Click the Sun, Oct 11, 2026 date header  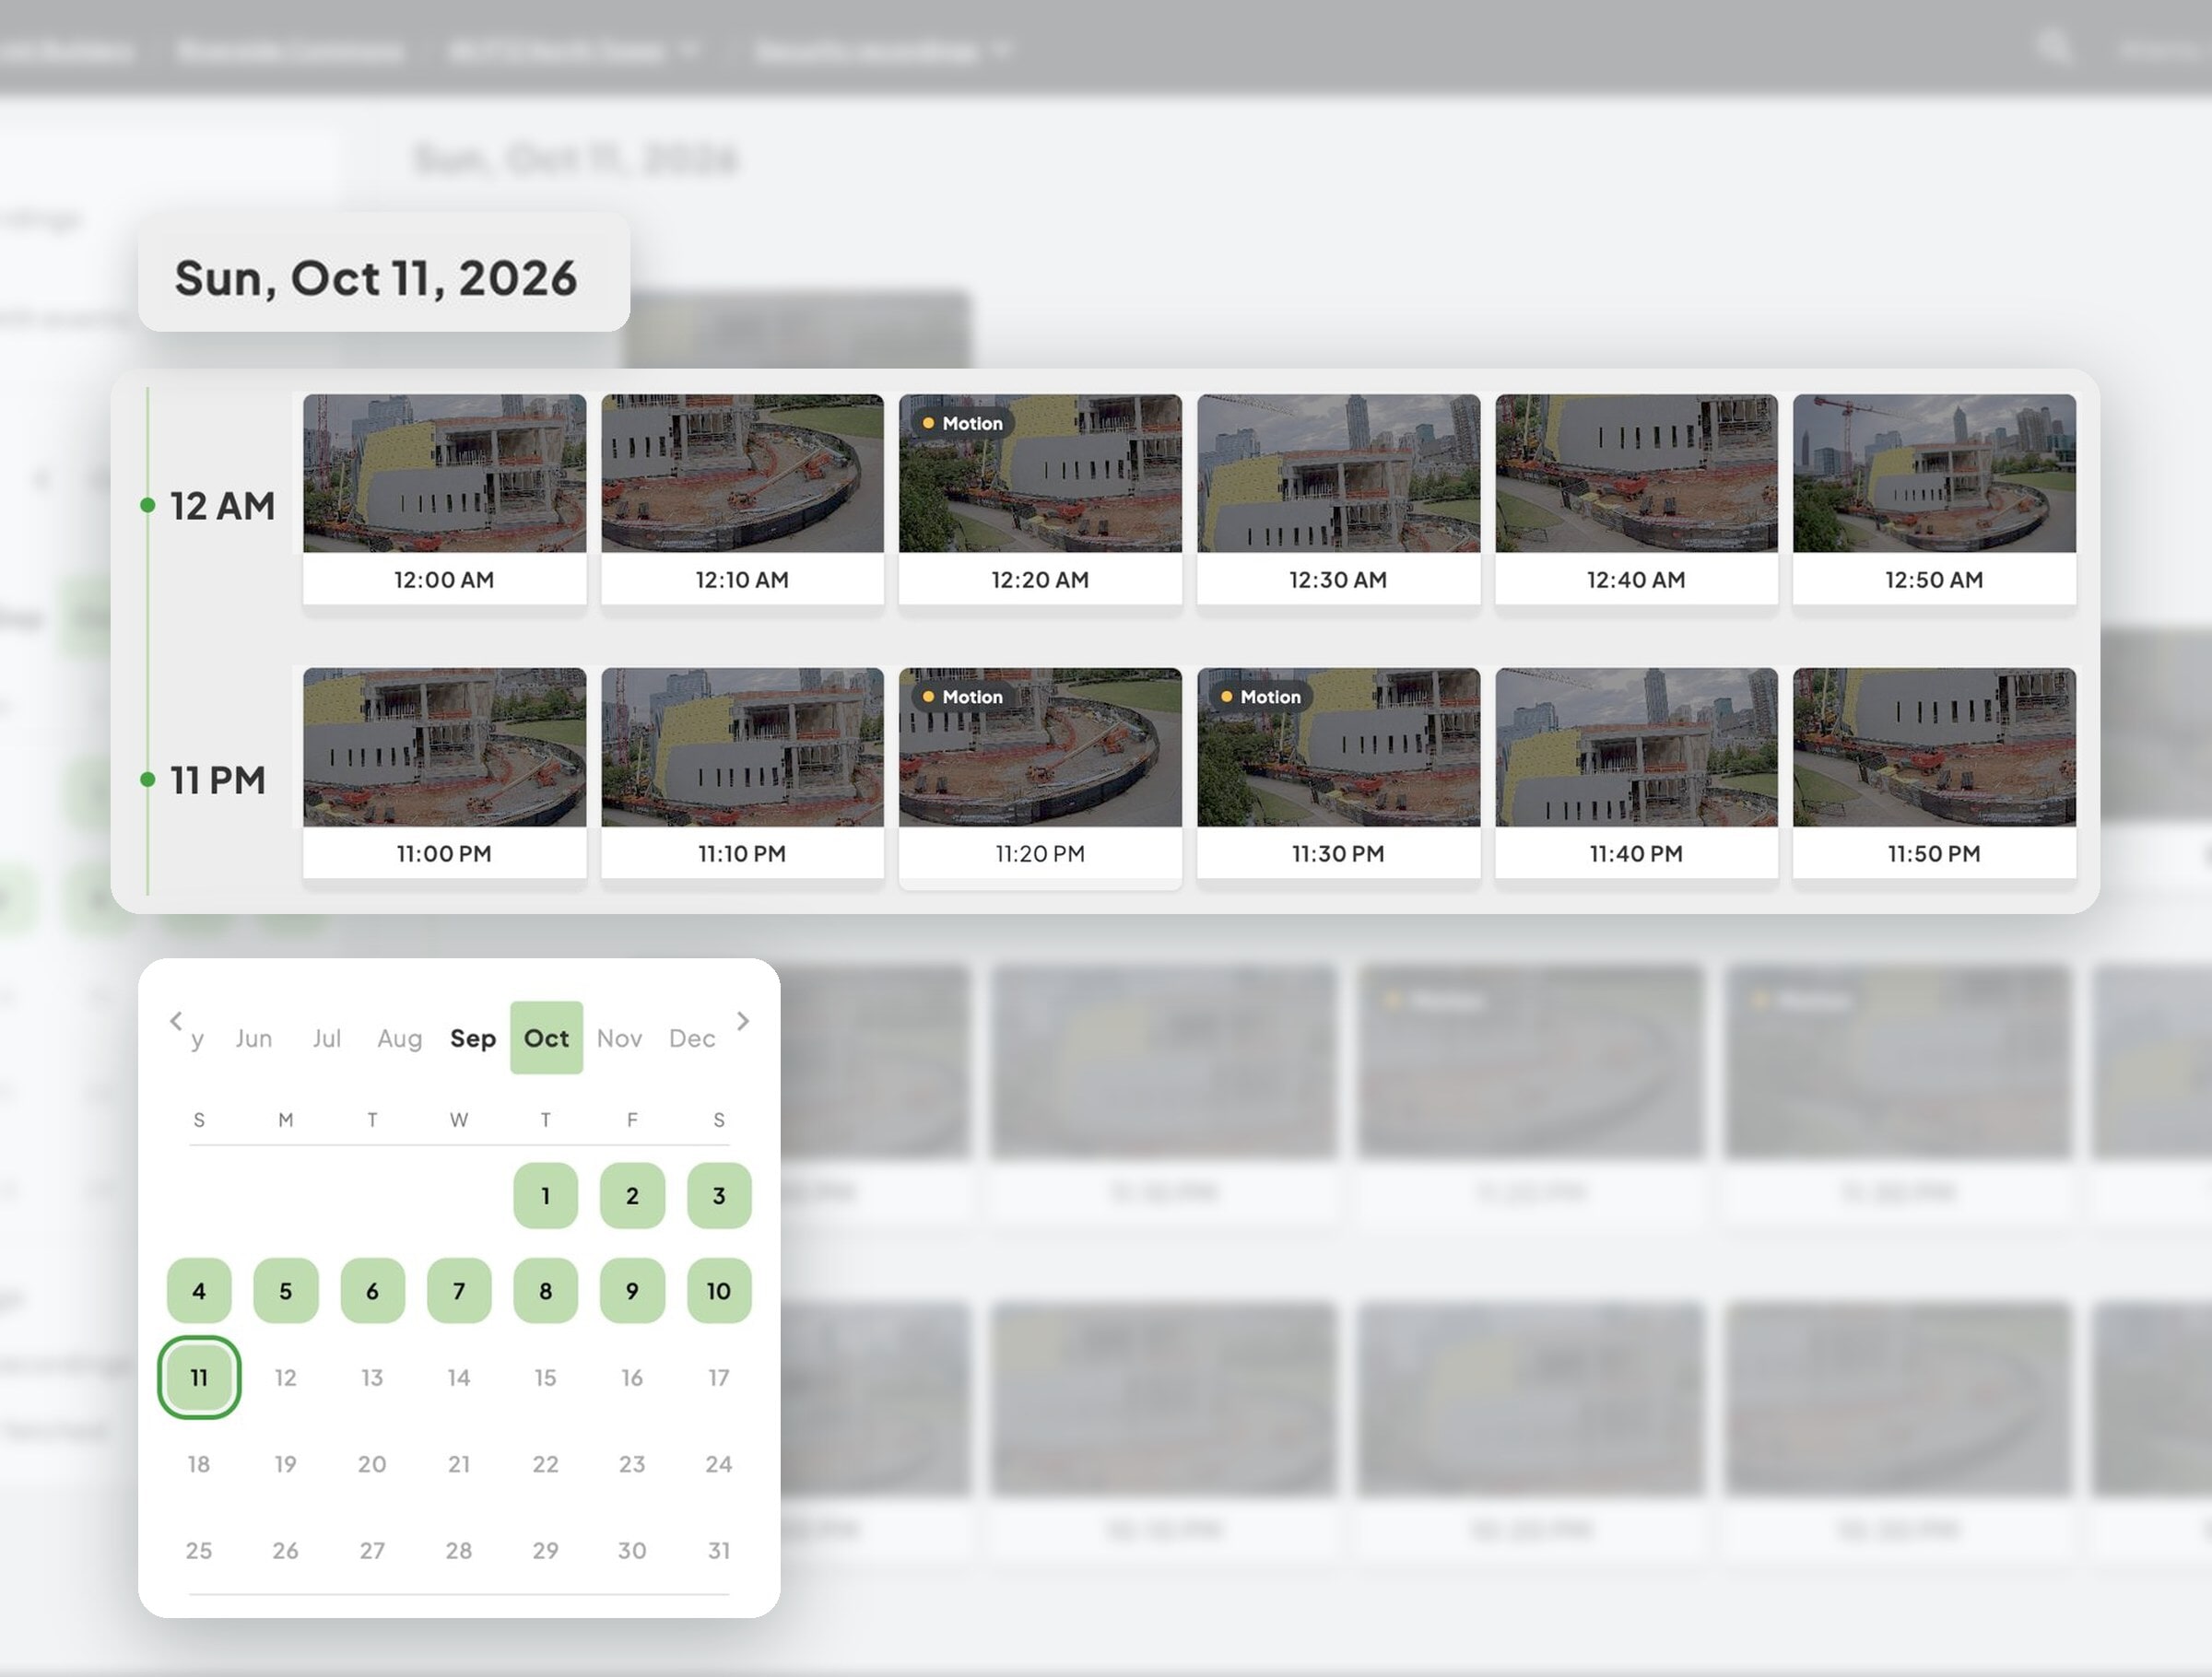(376, 277)
